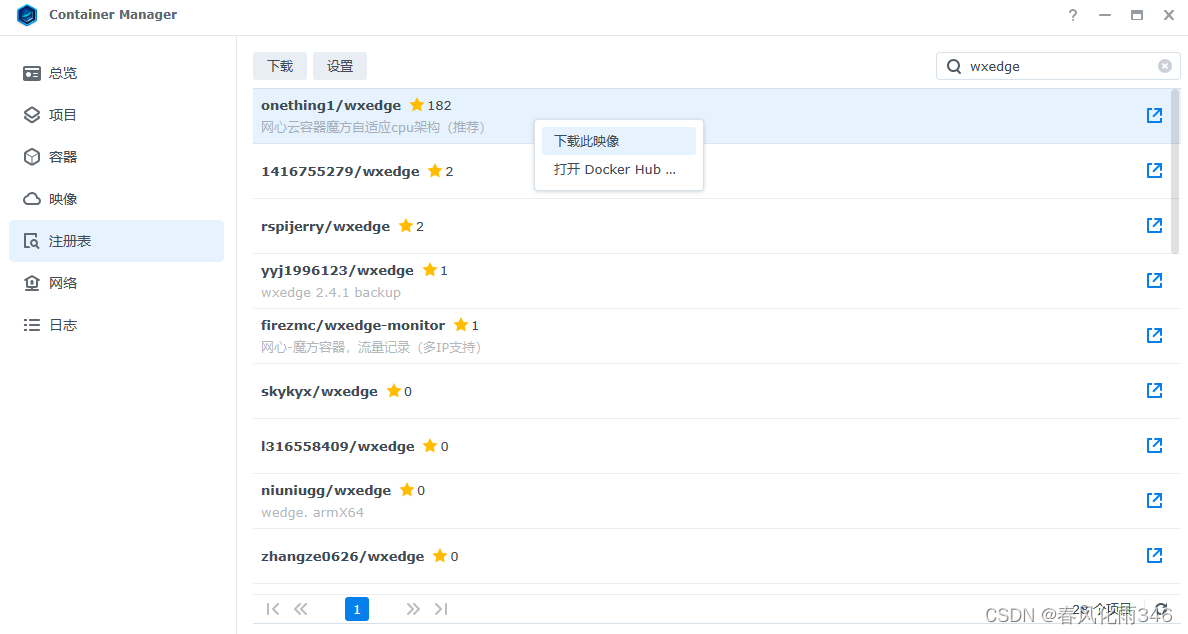Open the 总览 overview section
This screenshot has width=1188, height=634.
[x=117, y=73]
